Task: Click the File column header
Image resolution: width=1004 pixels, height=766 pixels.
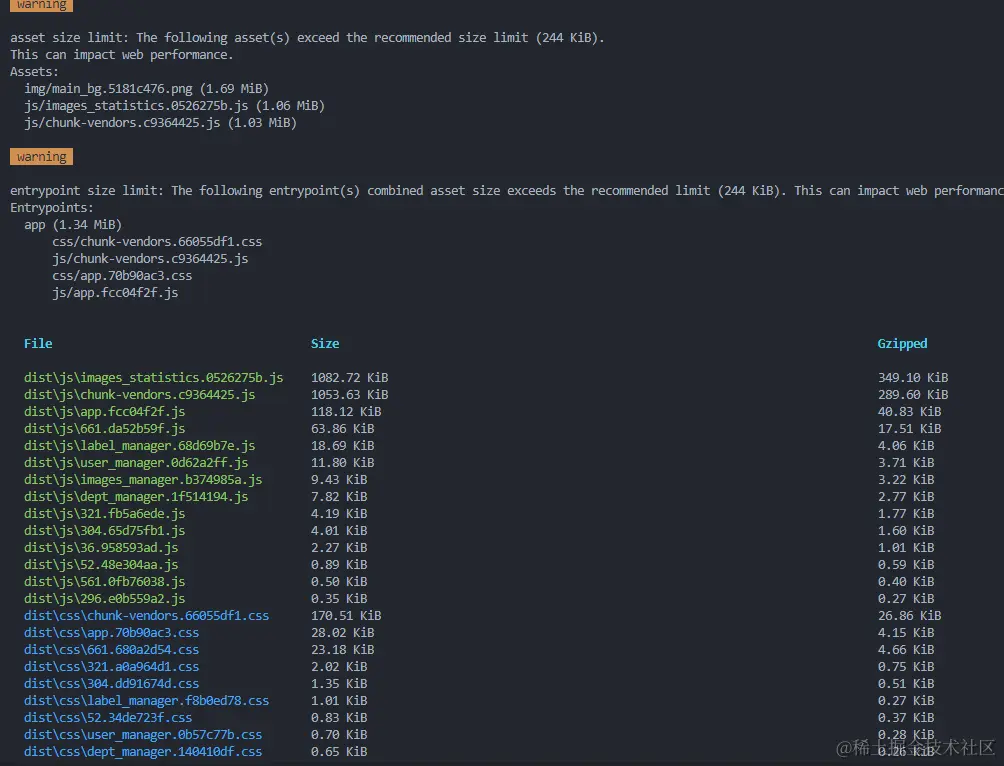Action: [38, 343]
